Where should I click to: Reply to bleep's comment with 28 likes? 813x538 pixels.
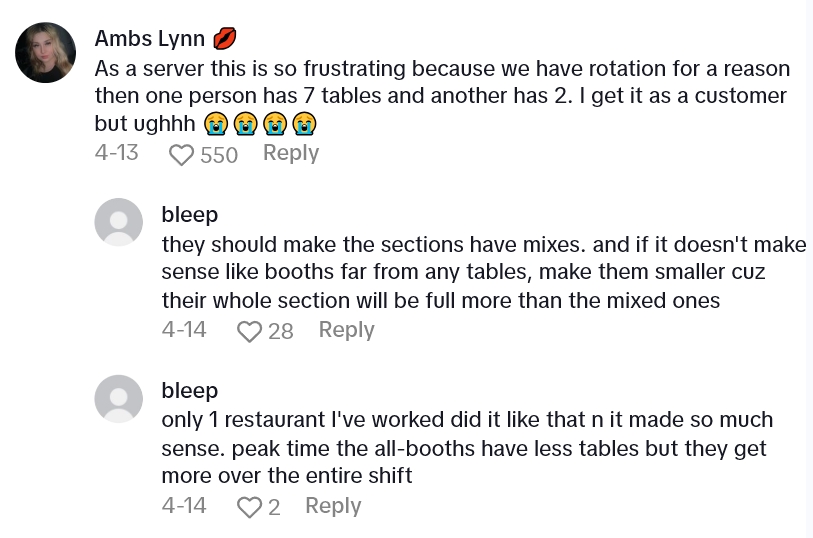point(346,330)
